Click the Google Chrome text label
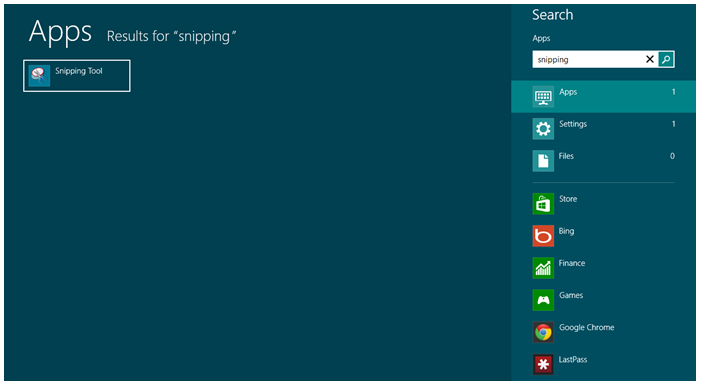The height and width of the screenshot is (385, 701). 587,327
